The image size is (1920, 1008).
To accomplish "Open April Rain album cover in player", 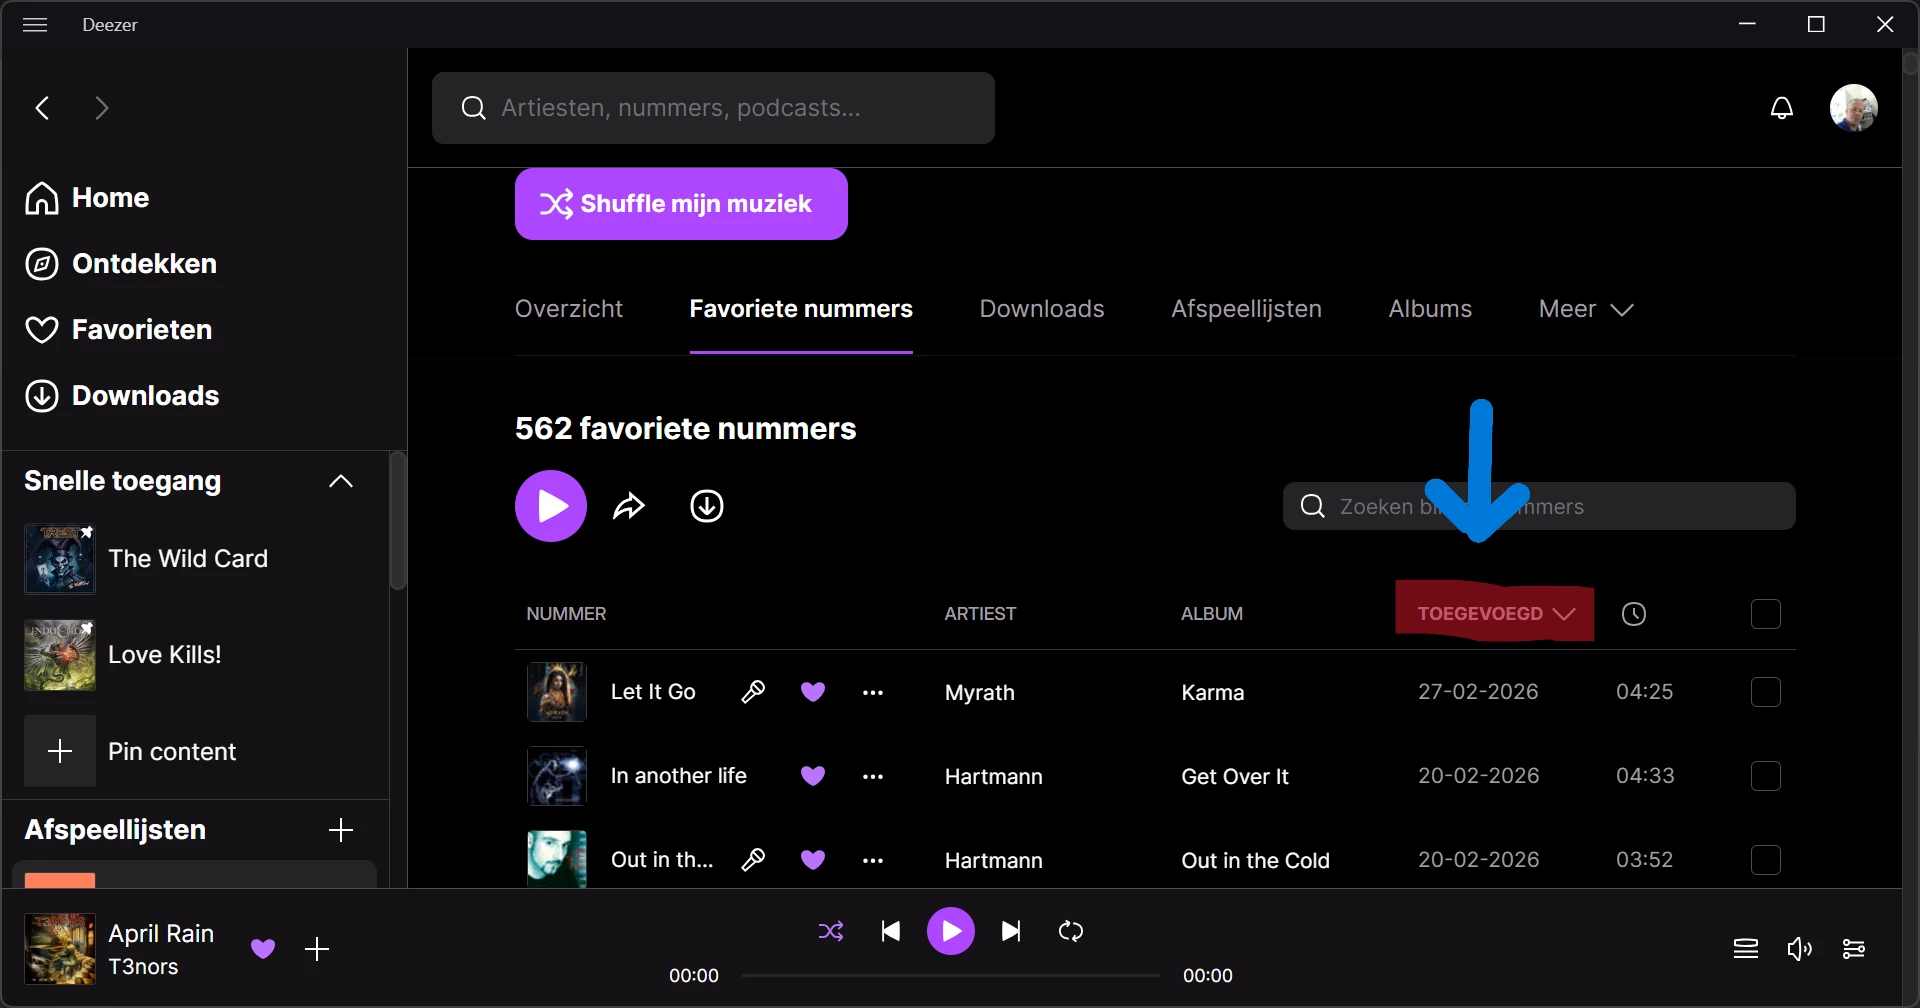I will click(x=60, y=949).
